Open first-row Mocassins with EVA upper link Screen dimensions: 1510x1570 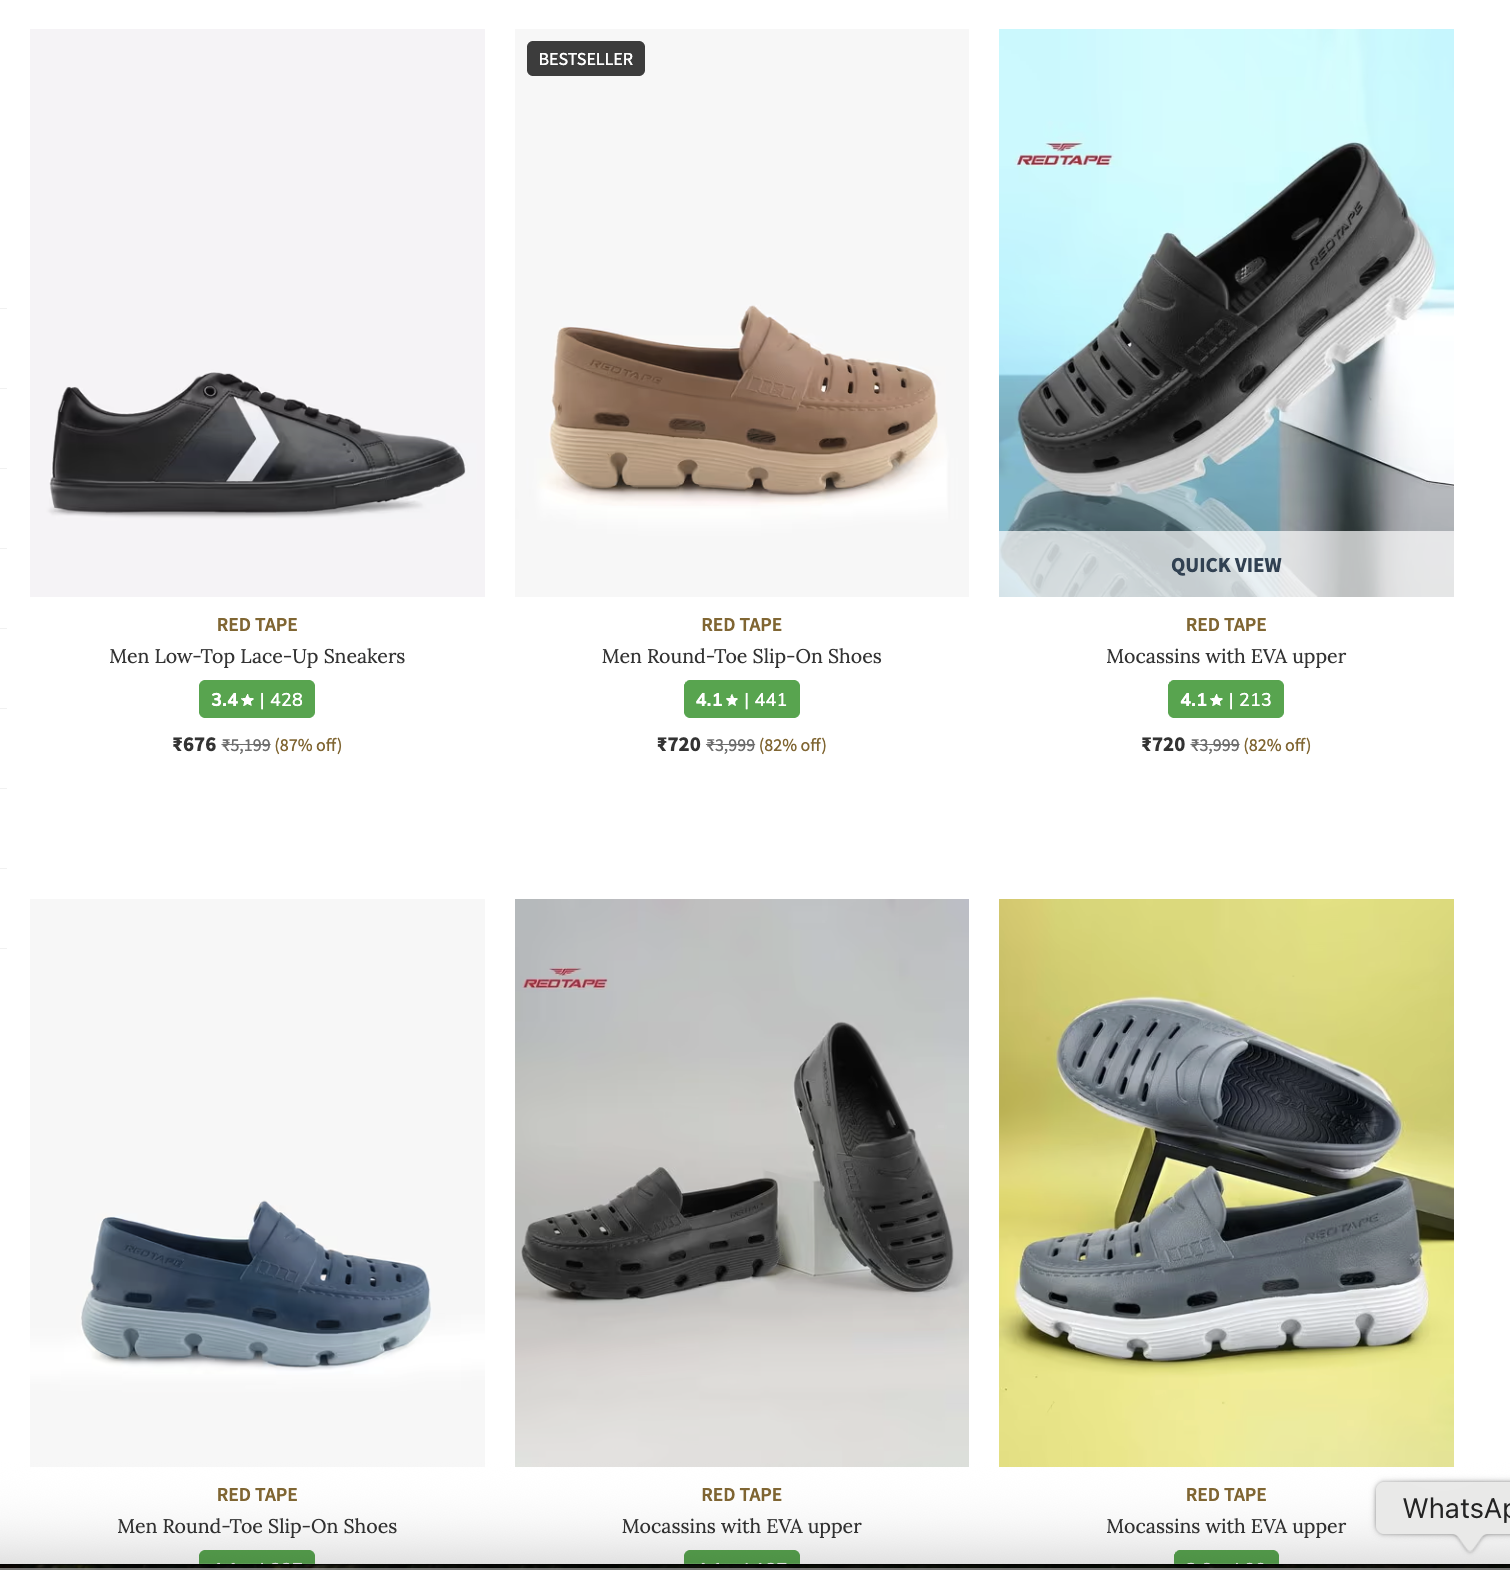pyautogui.click(x=1226, y=656)
